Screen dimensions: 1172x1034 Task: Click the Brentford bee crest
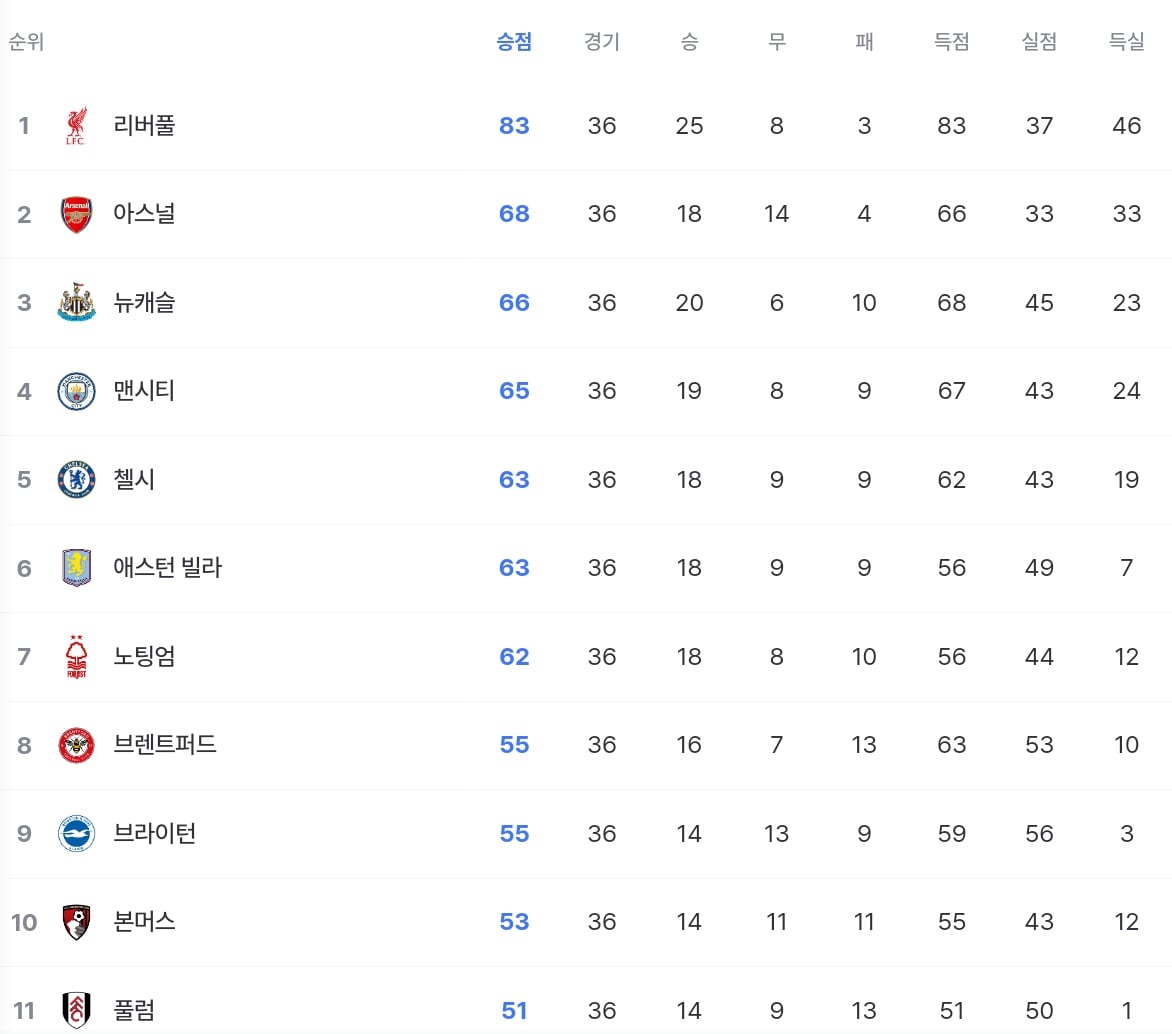point(76,745)
